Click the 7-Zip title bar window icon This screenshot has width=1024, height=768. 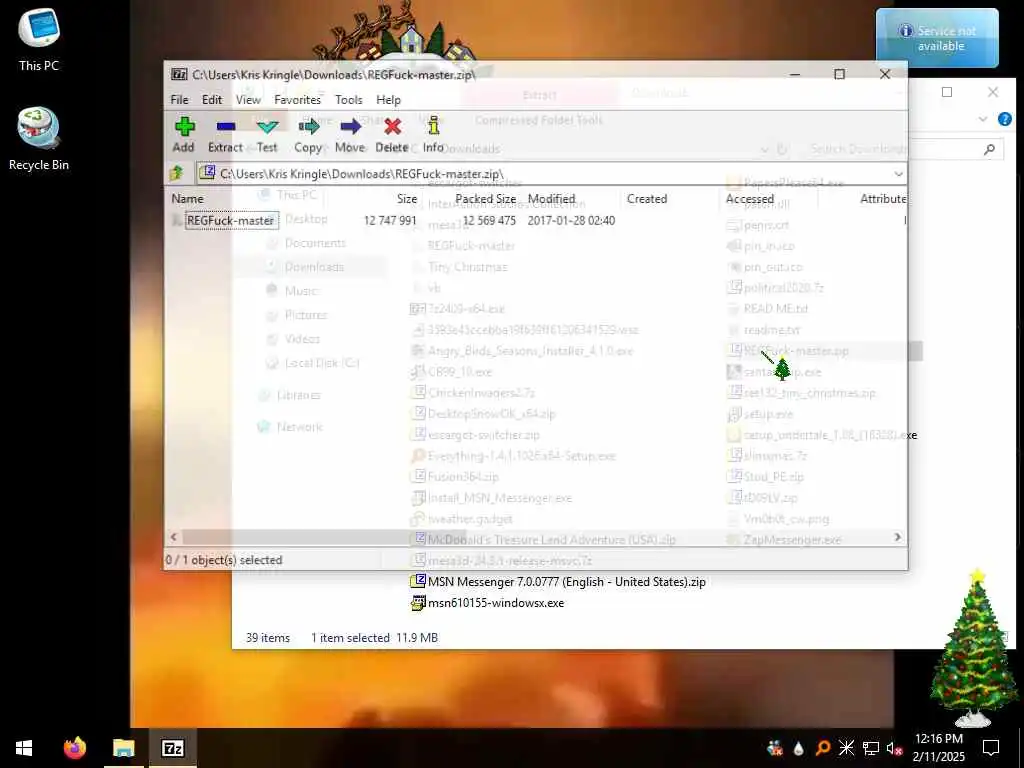click(179, 74)
